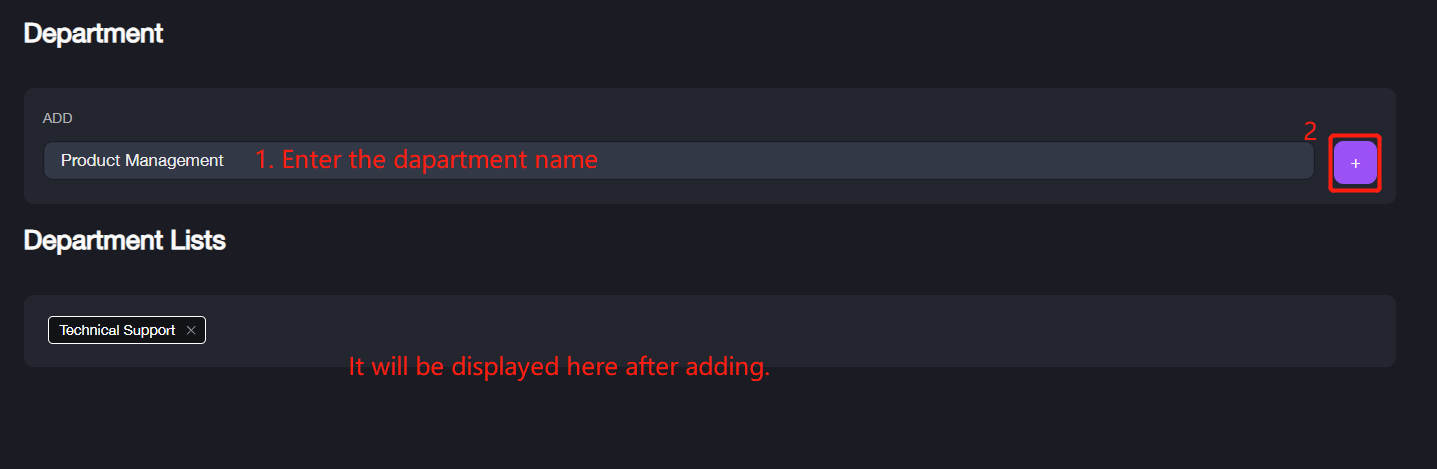Remove the Technical Support tag via its x
The height and width of the screenshot is (469, 1437).
pos(191,330)
